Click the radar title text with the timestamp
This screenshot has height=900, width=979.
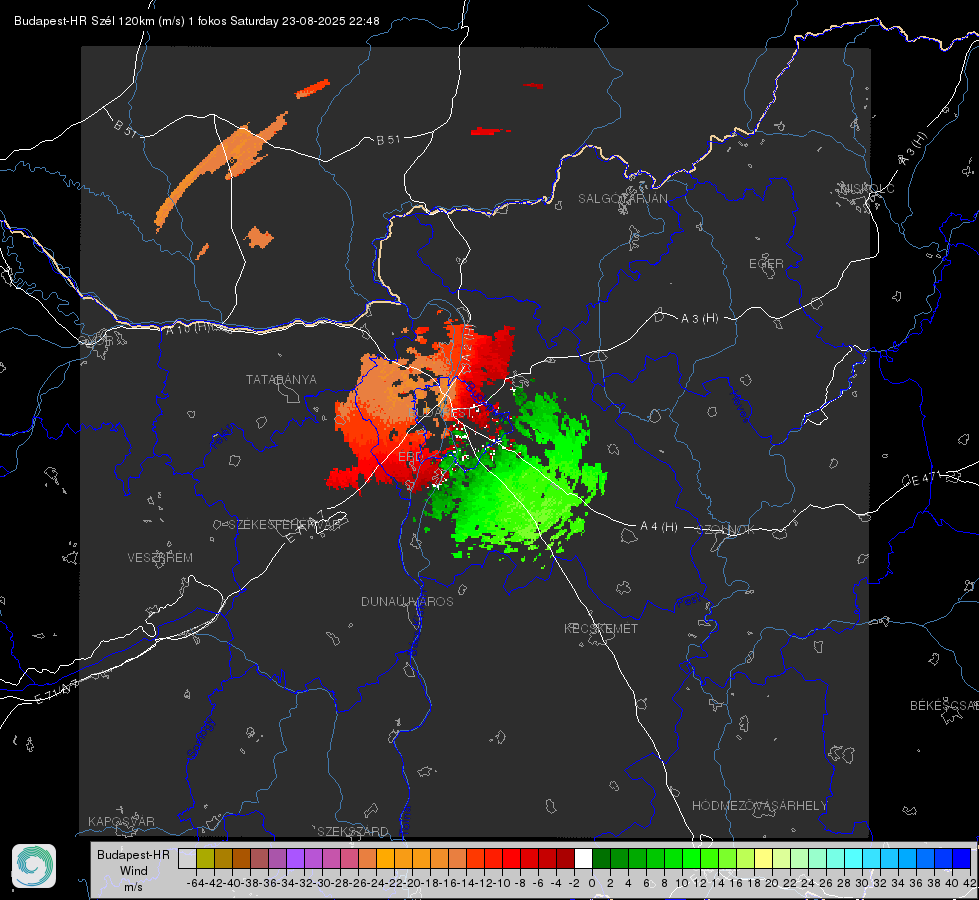pyautogui.click(x=197, y=21)
